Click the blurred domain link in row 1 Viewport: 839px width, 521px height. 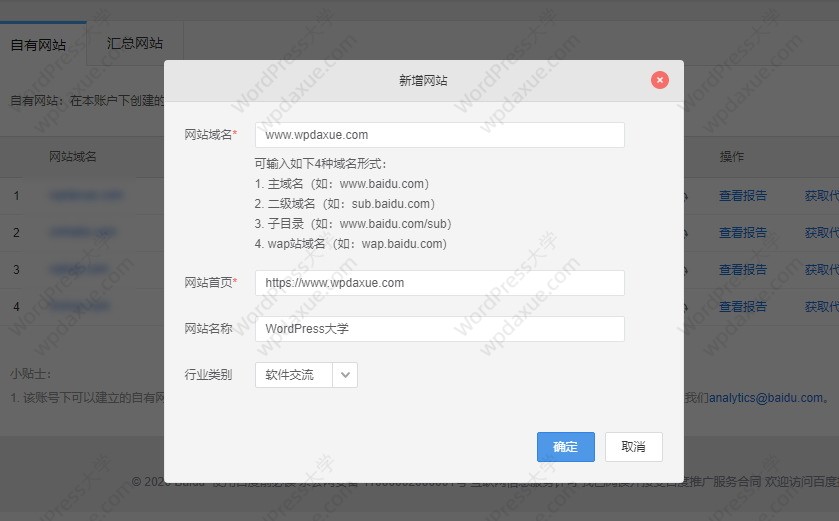[86, 196]
